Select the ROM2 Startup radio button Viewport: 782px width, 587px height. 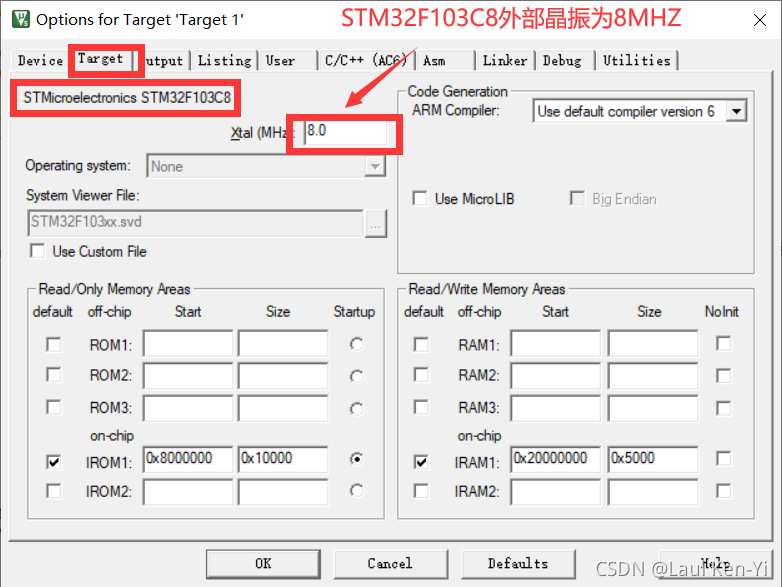coord(356,376)
